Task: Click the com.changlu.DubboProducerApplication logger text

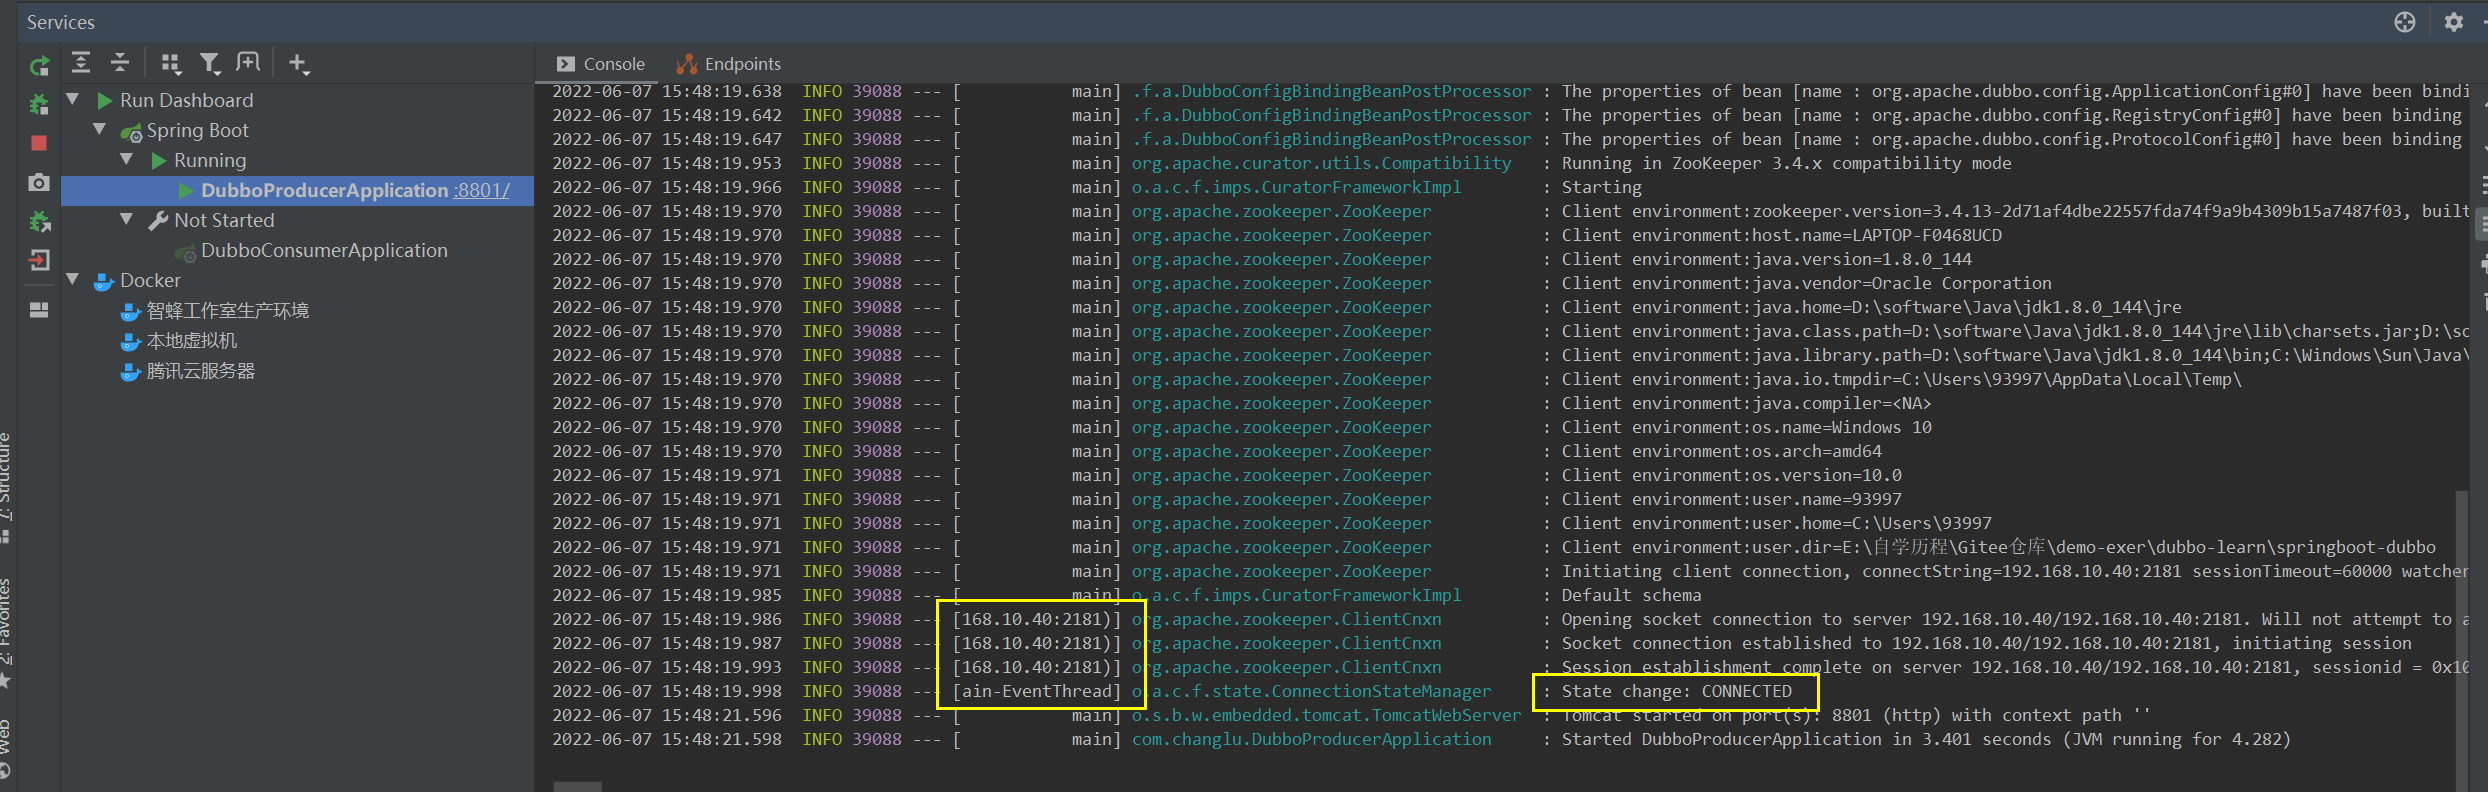Action: click(x=1311, y=739)
